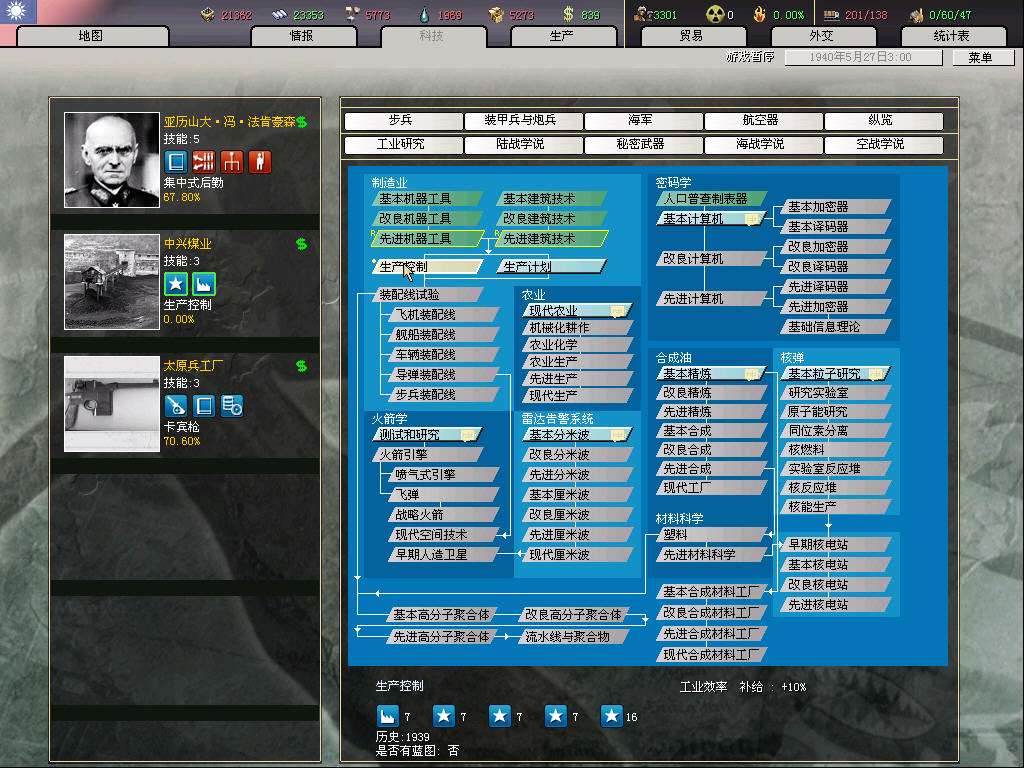Select the 装甲兵与炮兵 tech category
1024x768 pixels.
coord(522,121)
